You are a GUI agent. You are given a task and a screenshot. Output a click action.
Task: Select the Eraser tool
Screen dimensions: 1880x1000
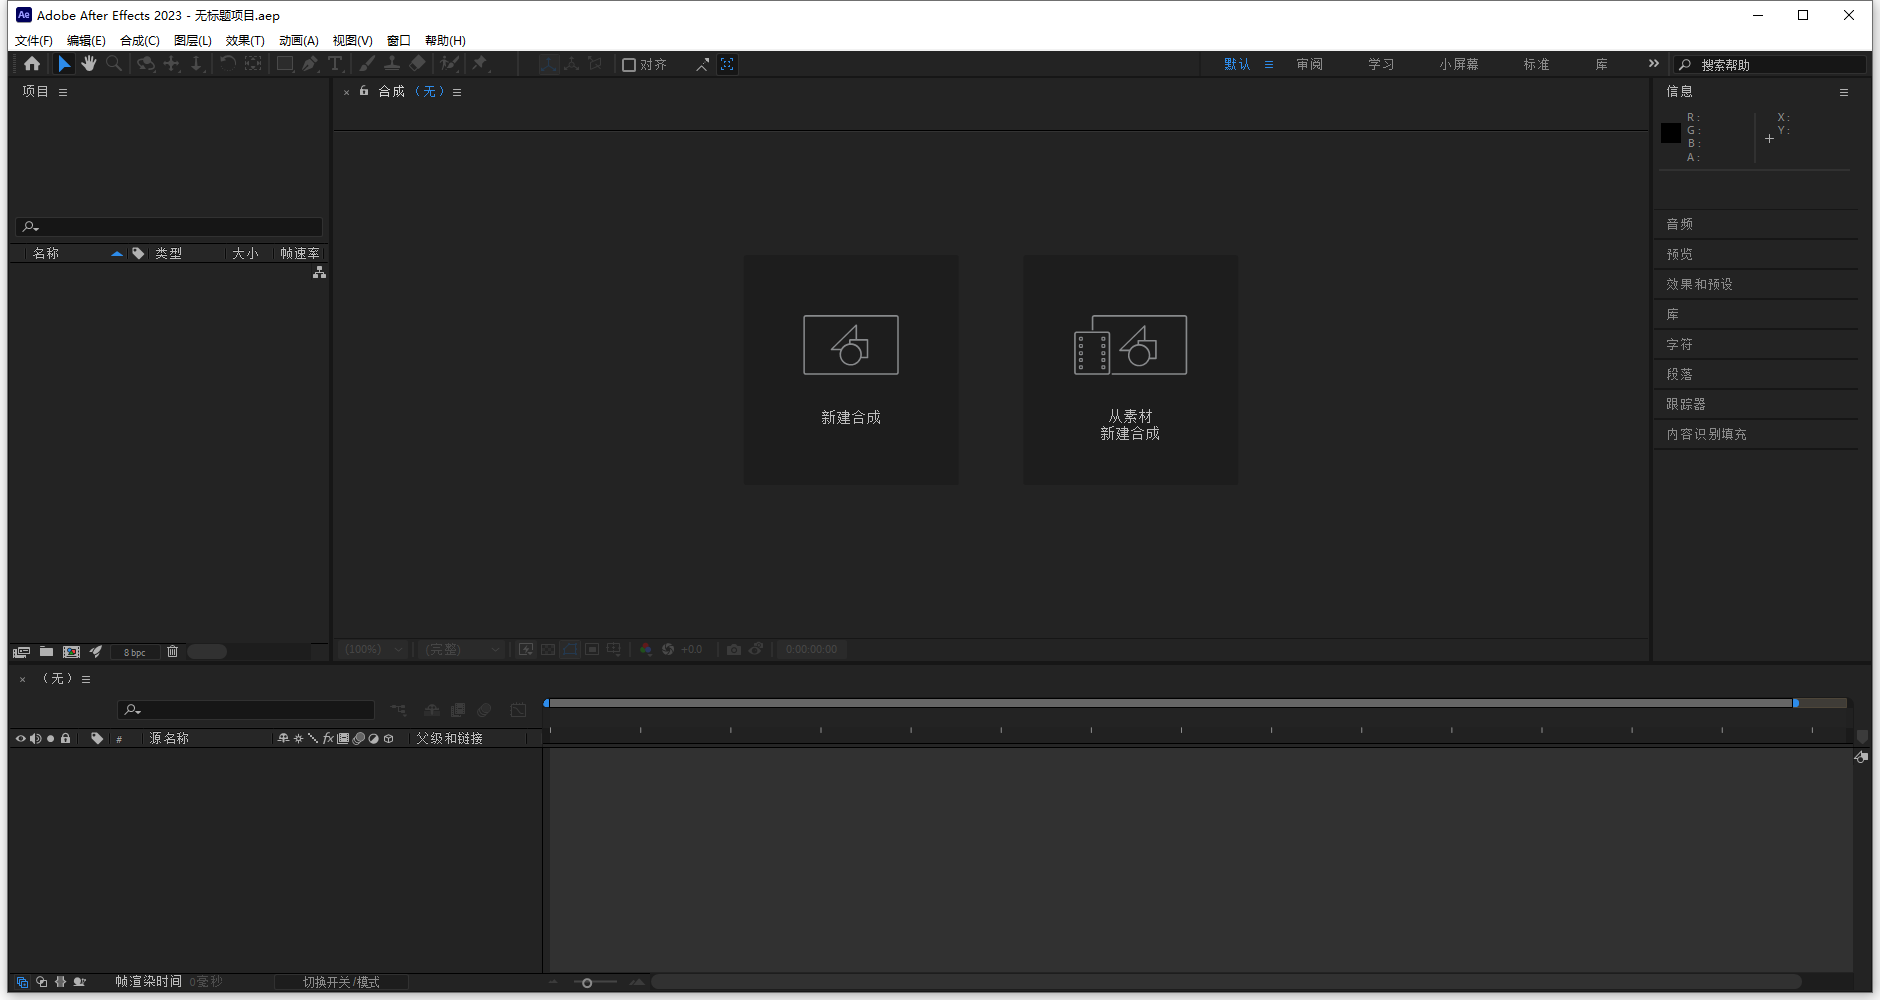[x=417, y=64]
